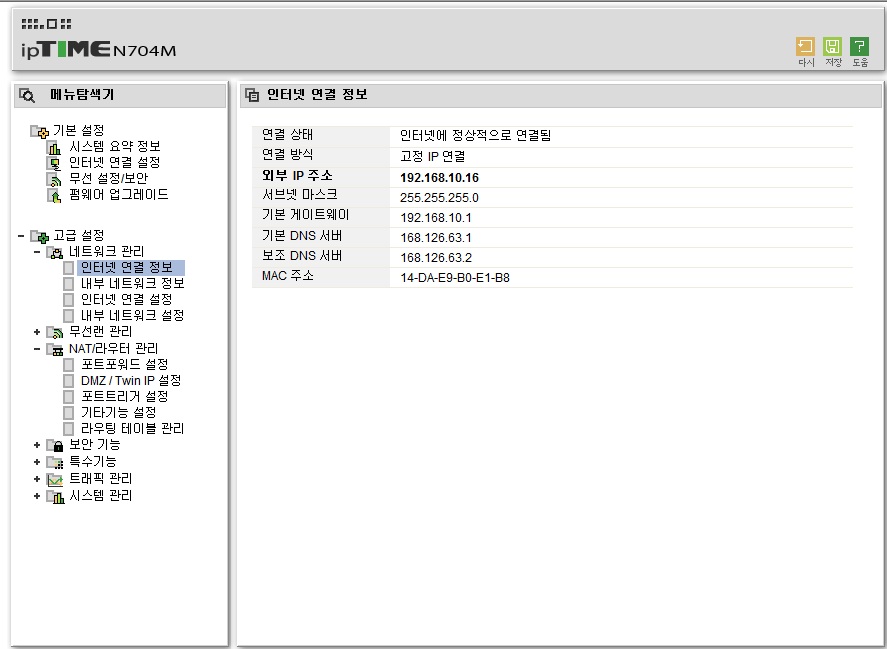Open 기타기능 설정

118,412
